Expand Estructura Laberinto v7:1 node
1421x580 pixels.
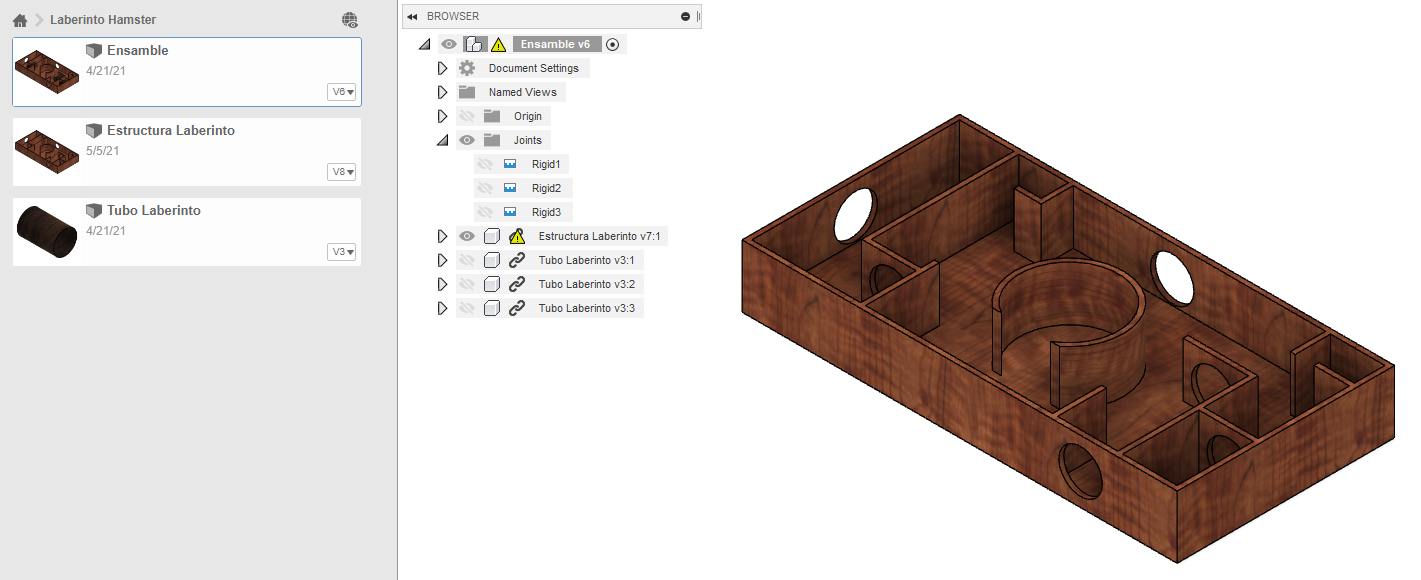pyautogui.click(x=442, y=236)
